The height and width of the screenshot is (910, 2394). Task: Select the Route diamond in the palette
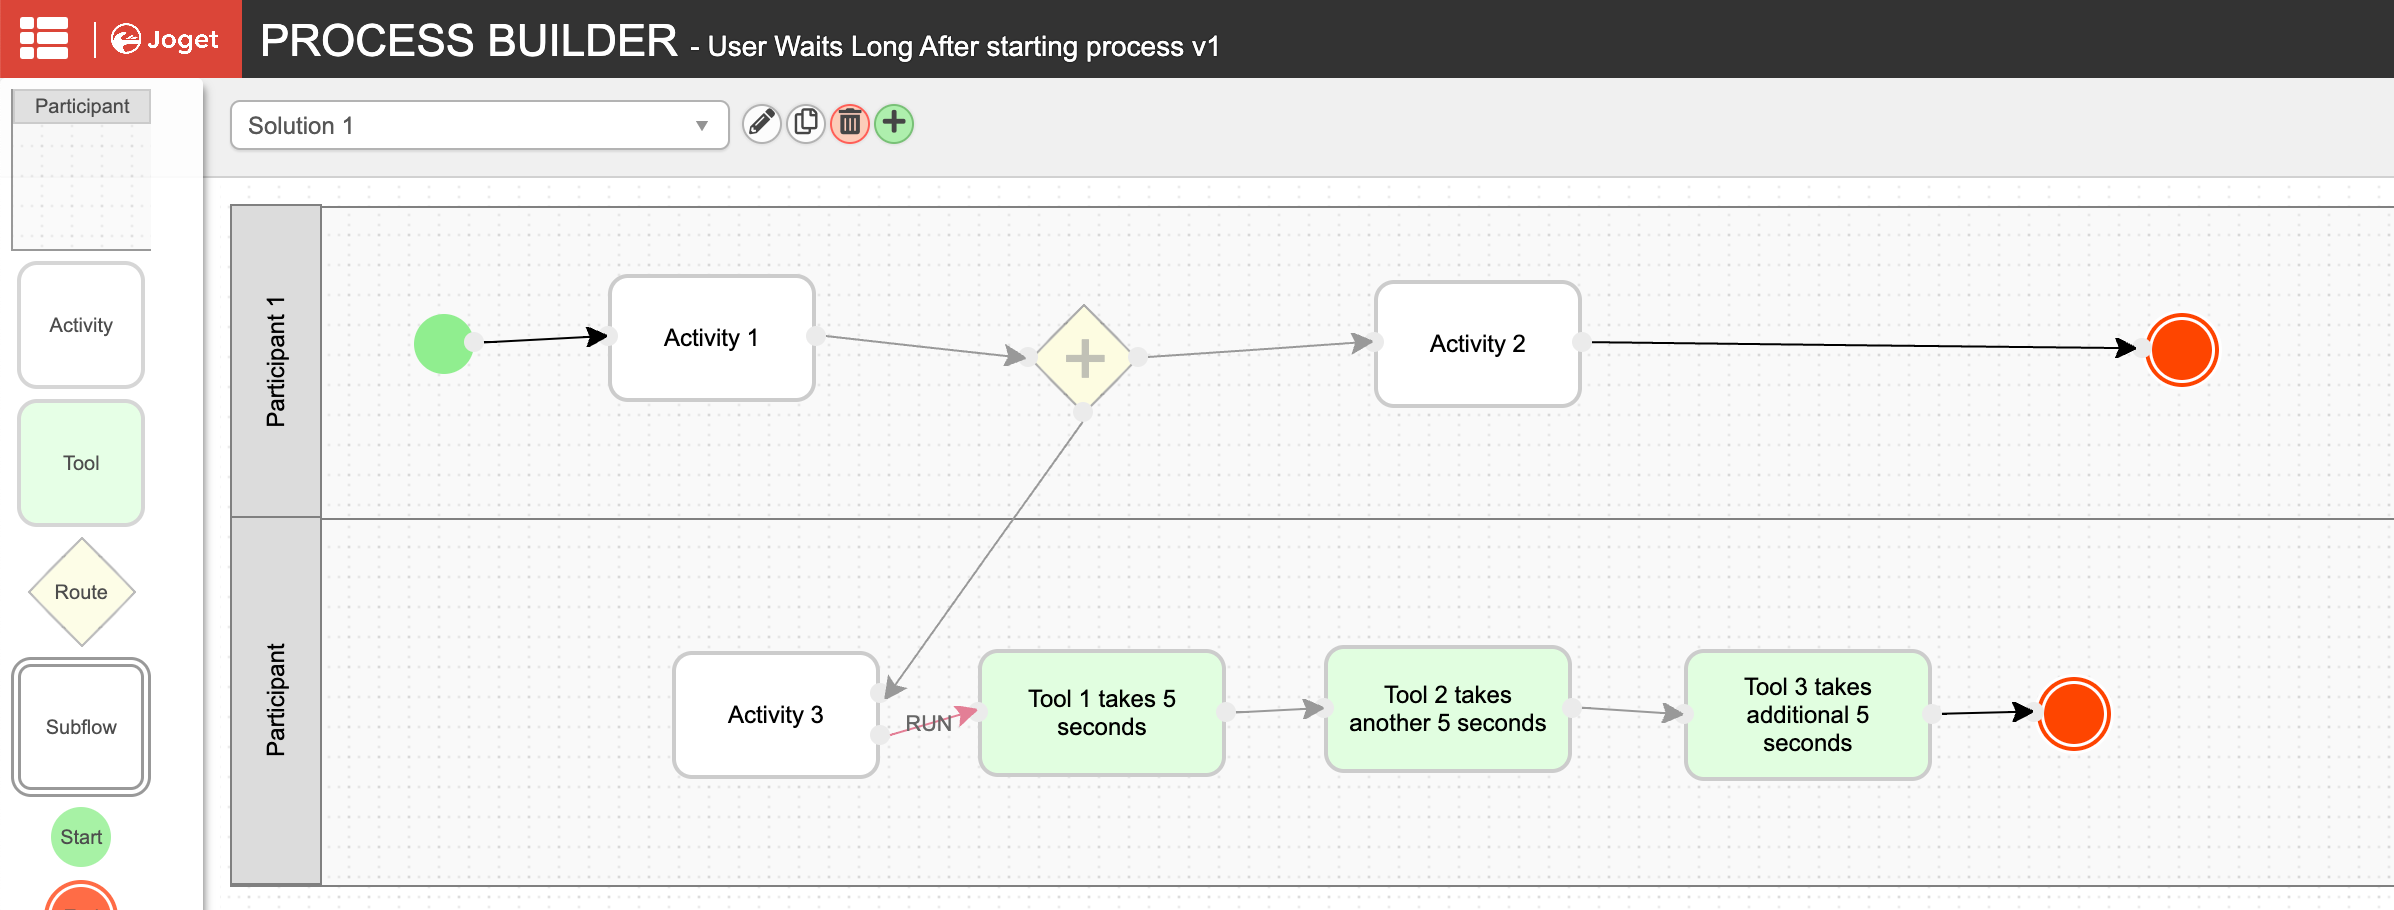(81, 592)
